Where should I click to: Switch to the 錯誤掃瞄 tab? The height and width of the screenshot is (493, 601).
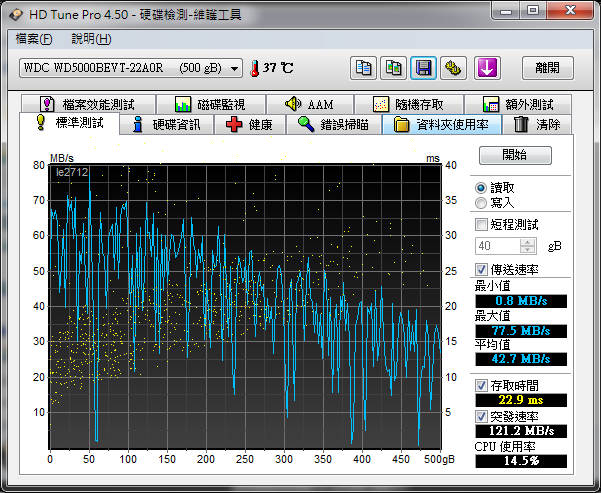tap(334, 125)
